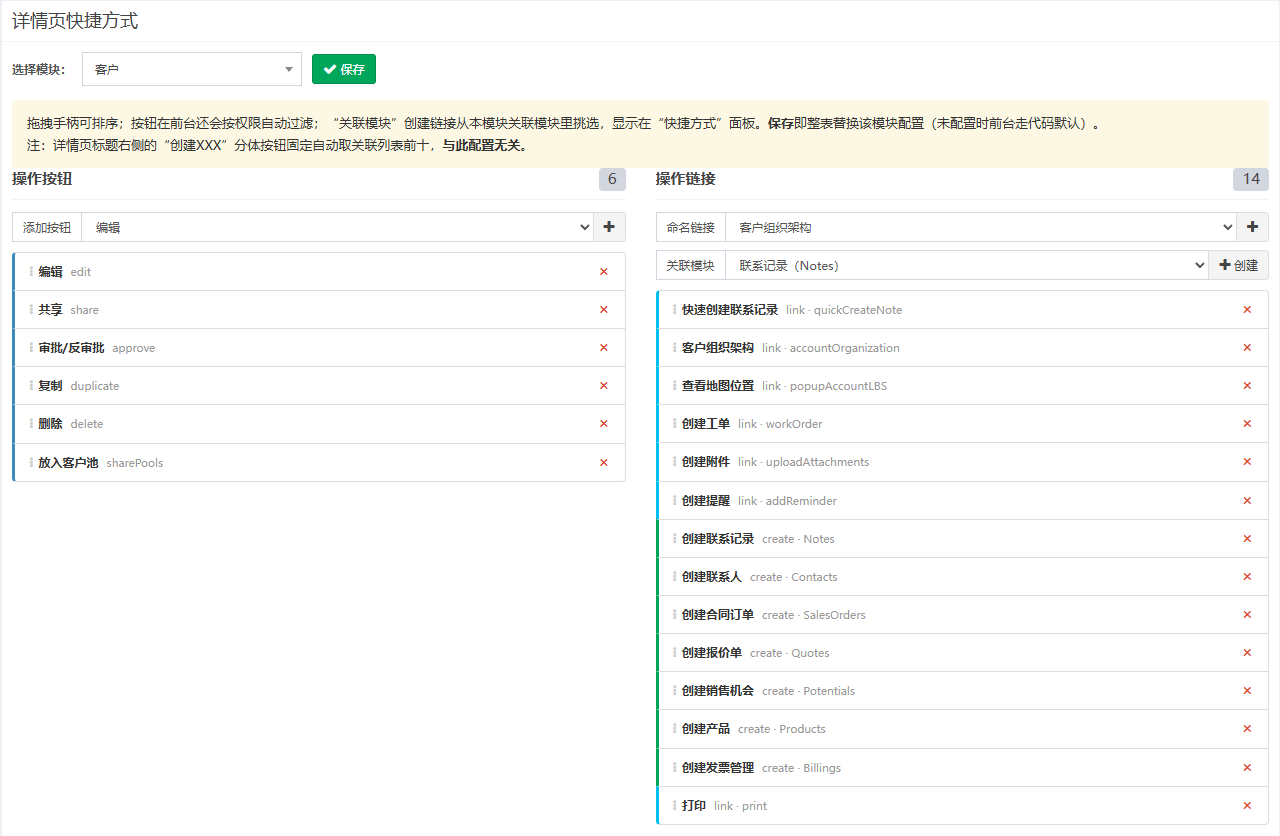Click the 详情页快捷方式 page title

[75, 20]
